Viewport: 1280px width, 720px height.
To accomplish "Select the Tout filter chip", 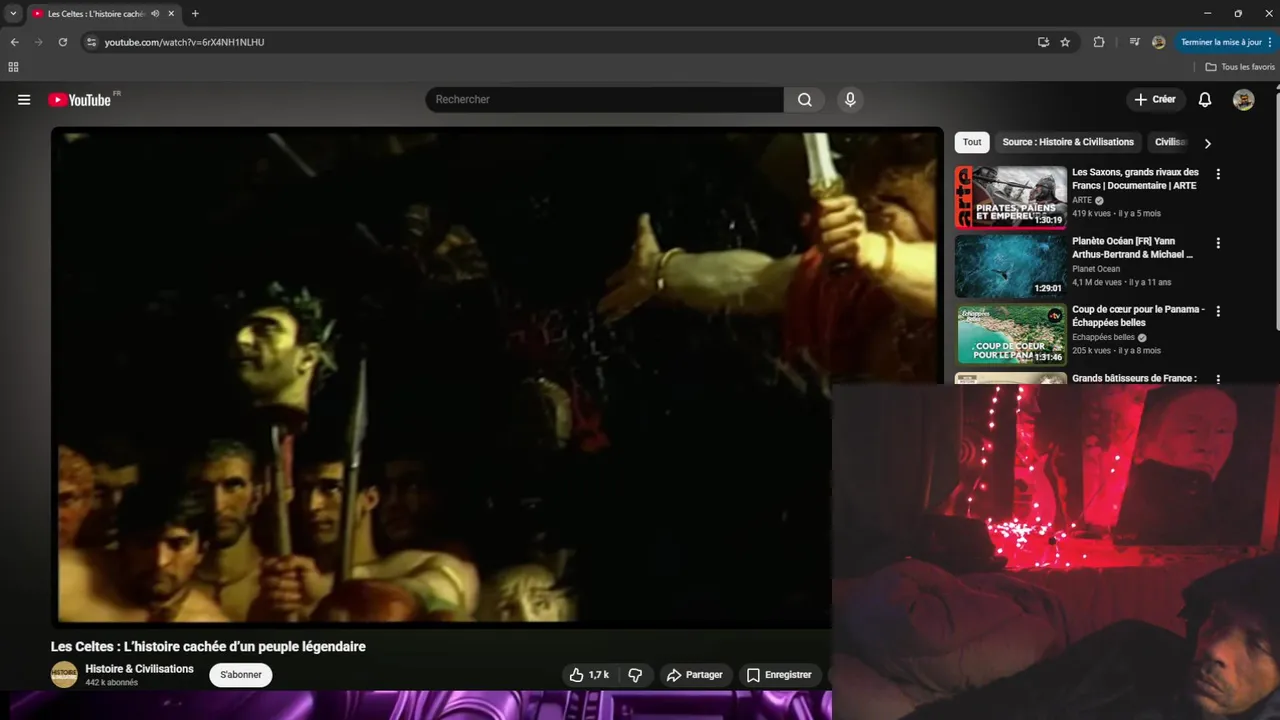I will [x=972, y=142].
